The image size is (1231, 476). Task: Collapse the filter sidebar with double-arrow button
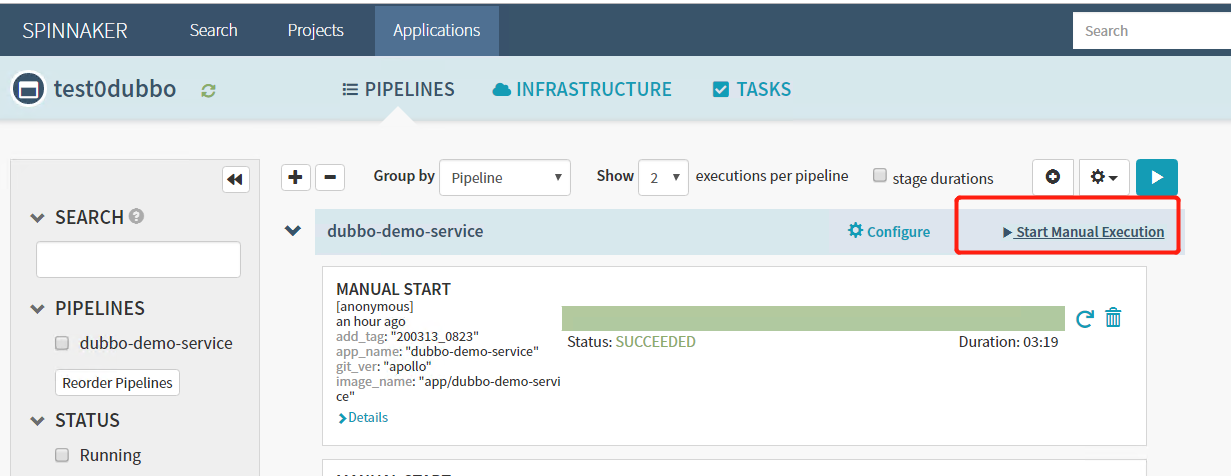[x=235, y=179]
